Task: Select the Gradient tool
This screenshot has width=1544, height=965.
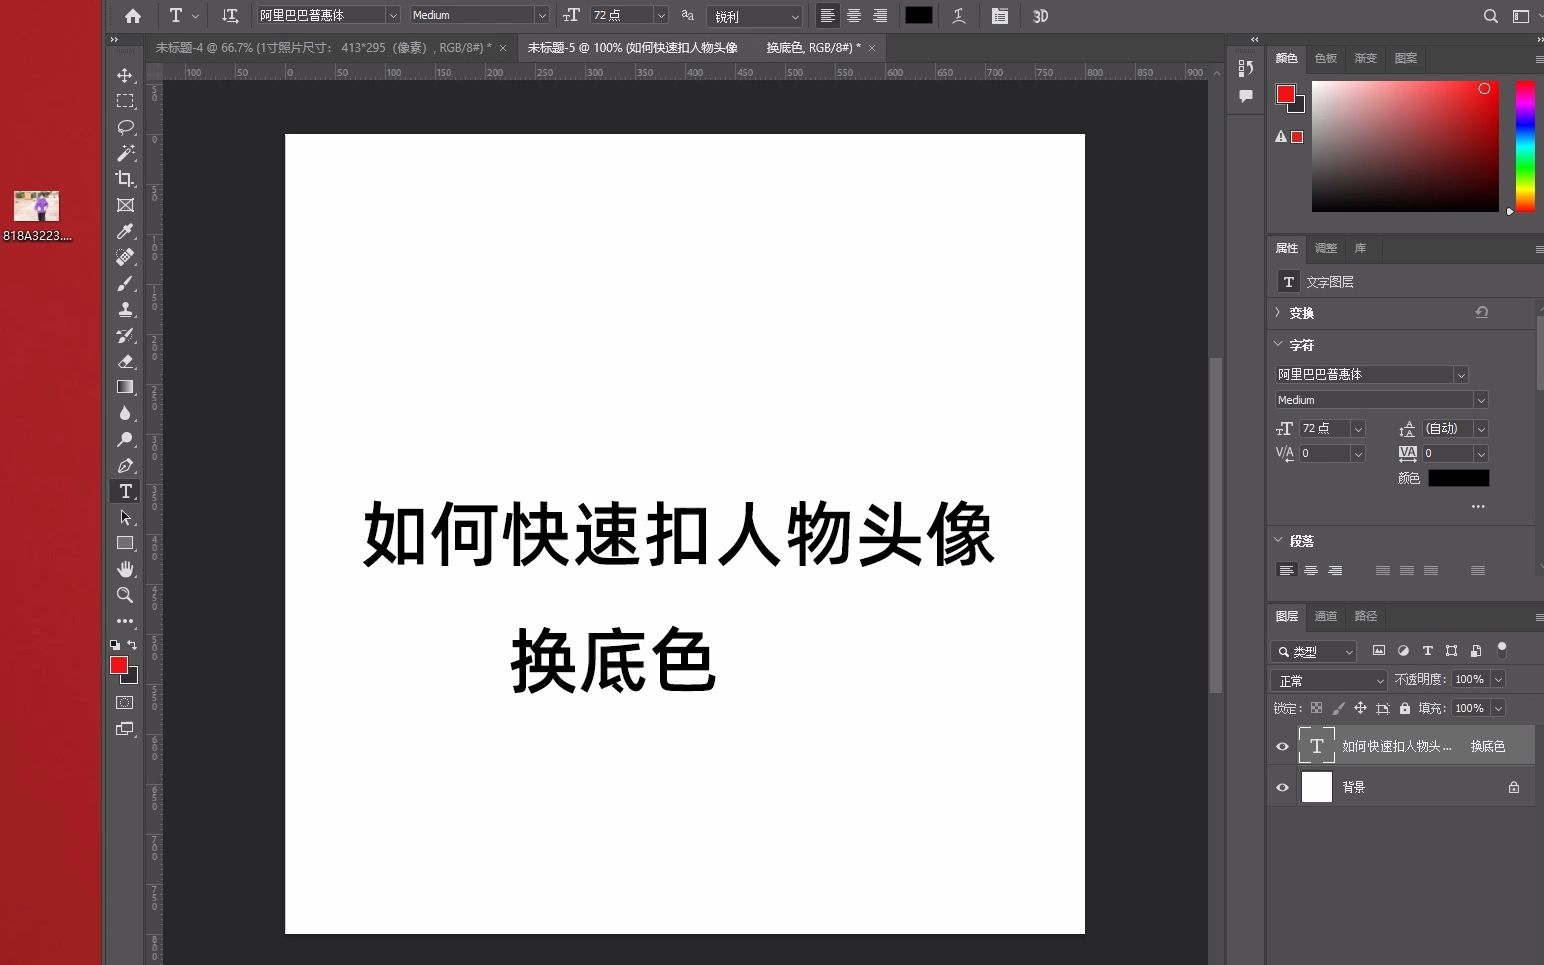Action: [x=125, y=387]
